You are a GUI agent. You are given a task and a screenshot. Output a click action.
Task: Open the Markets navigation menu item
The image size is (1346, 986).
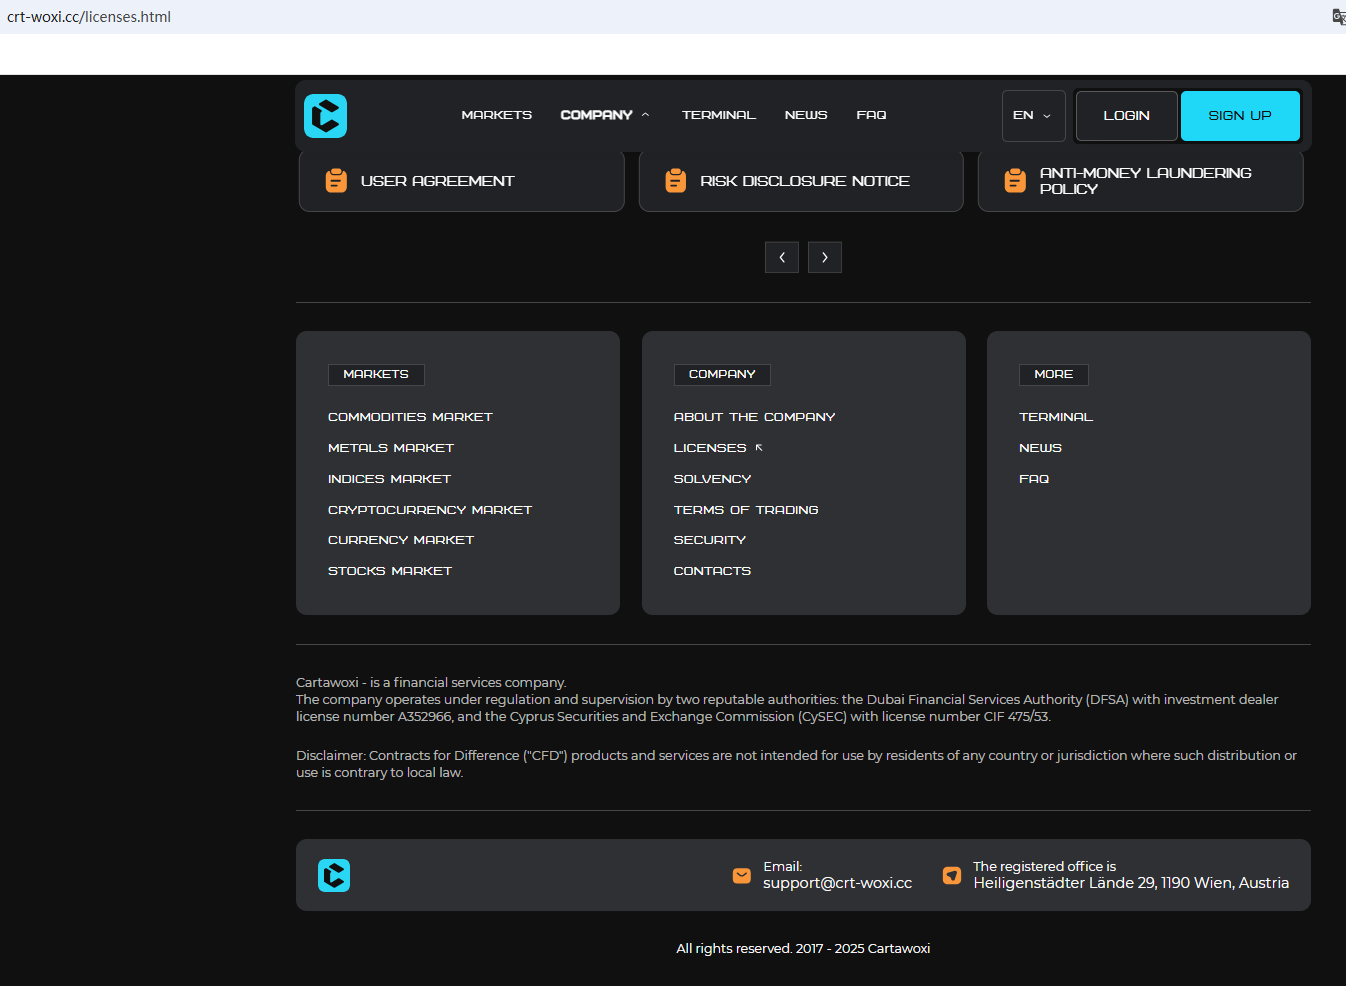click(x=496, y=115)
